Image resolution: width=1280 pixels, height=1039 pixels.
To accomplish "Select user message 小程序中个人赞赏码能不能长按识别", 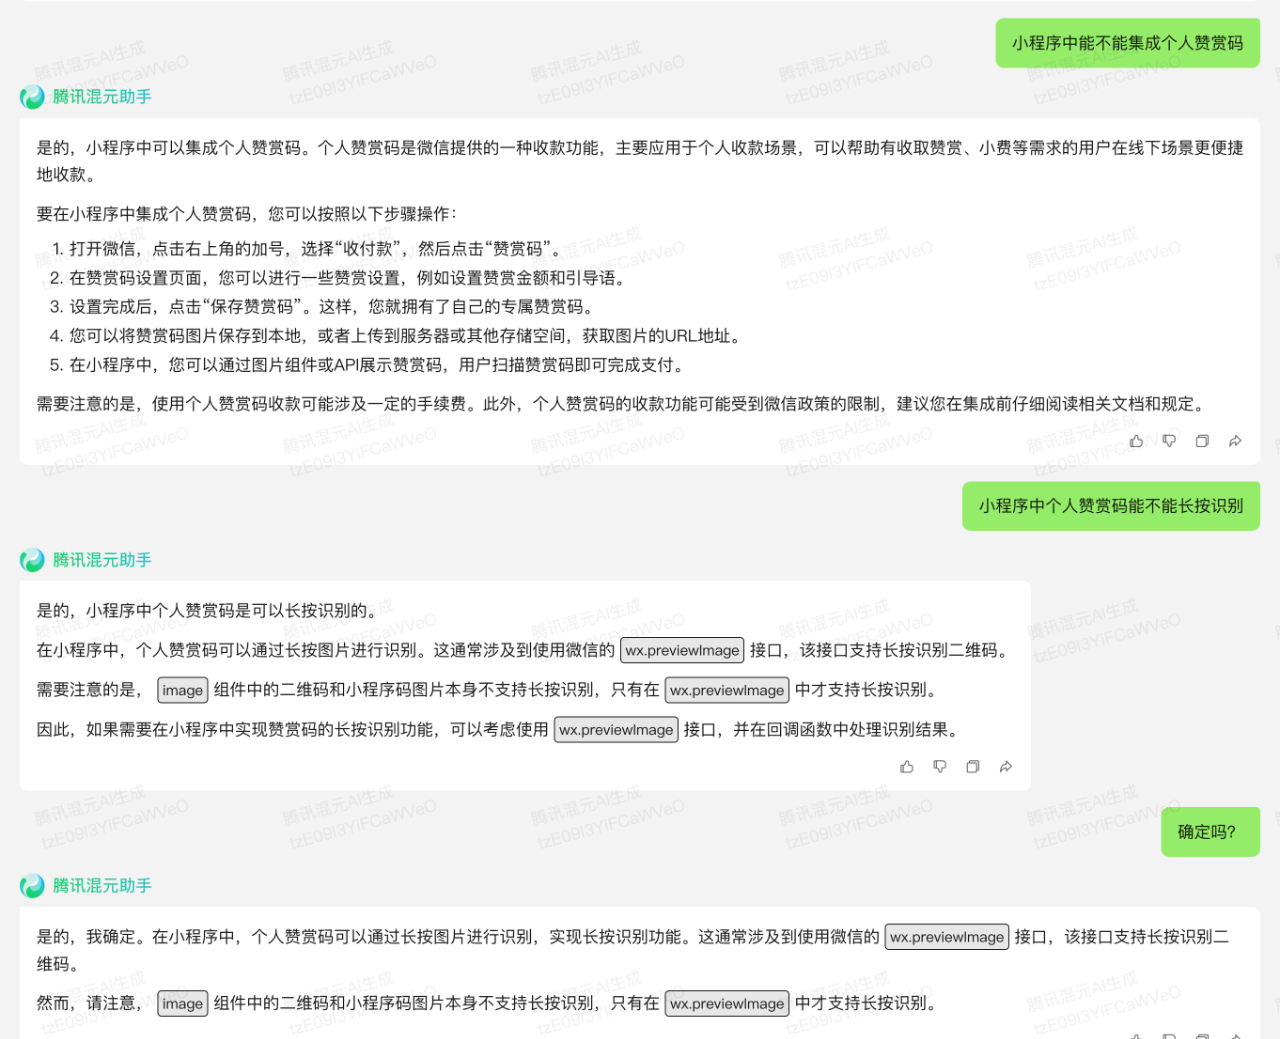I will 1111,506.
